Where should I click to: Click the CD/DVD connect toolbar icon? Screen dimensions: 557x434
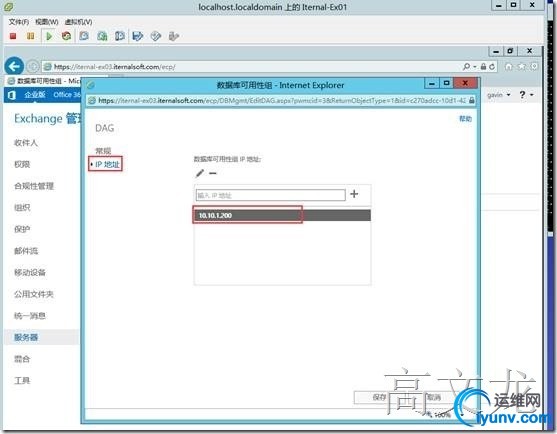(x=156, y=36)
